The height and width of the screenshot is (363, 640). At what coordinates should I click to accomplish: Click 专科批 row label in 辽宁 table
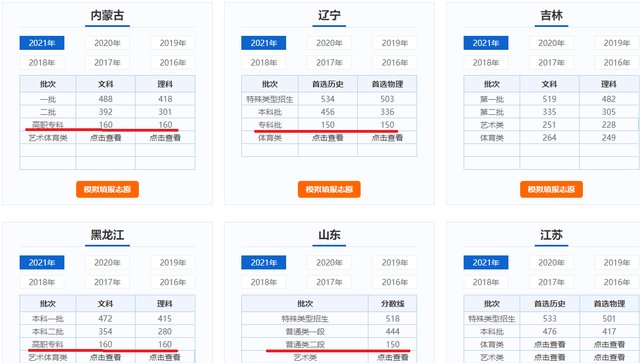(x=270, y=125)
